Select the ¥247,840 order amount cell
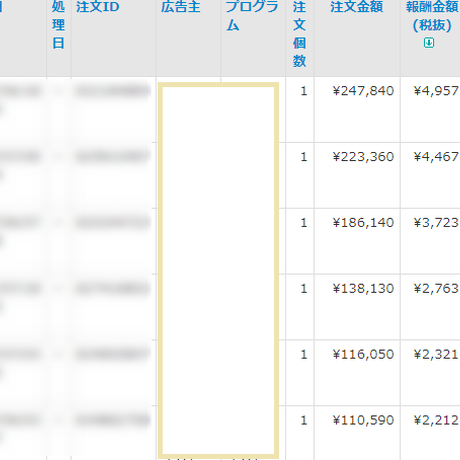The height and width of the screenshot is (460, 460). click(363, 91)
